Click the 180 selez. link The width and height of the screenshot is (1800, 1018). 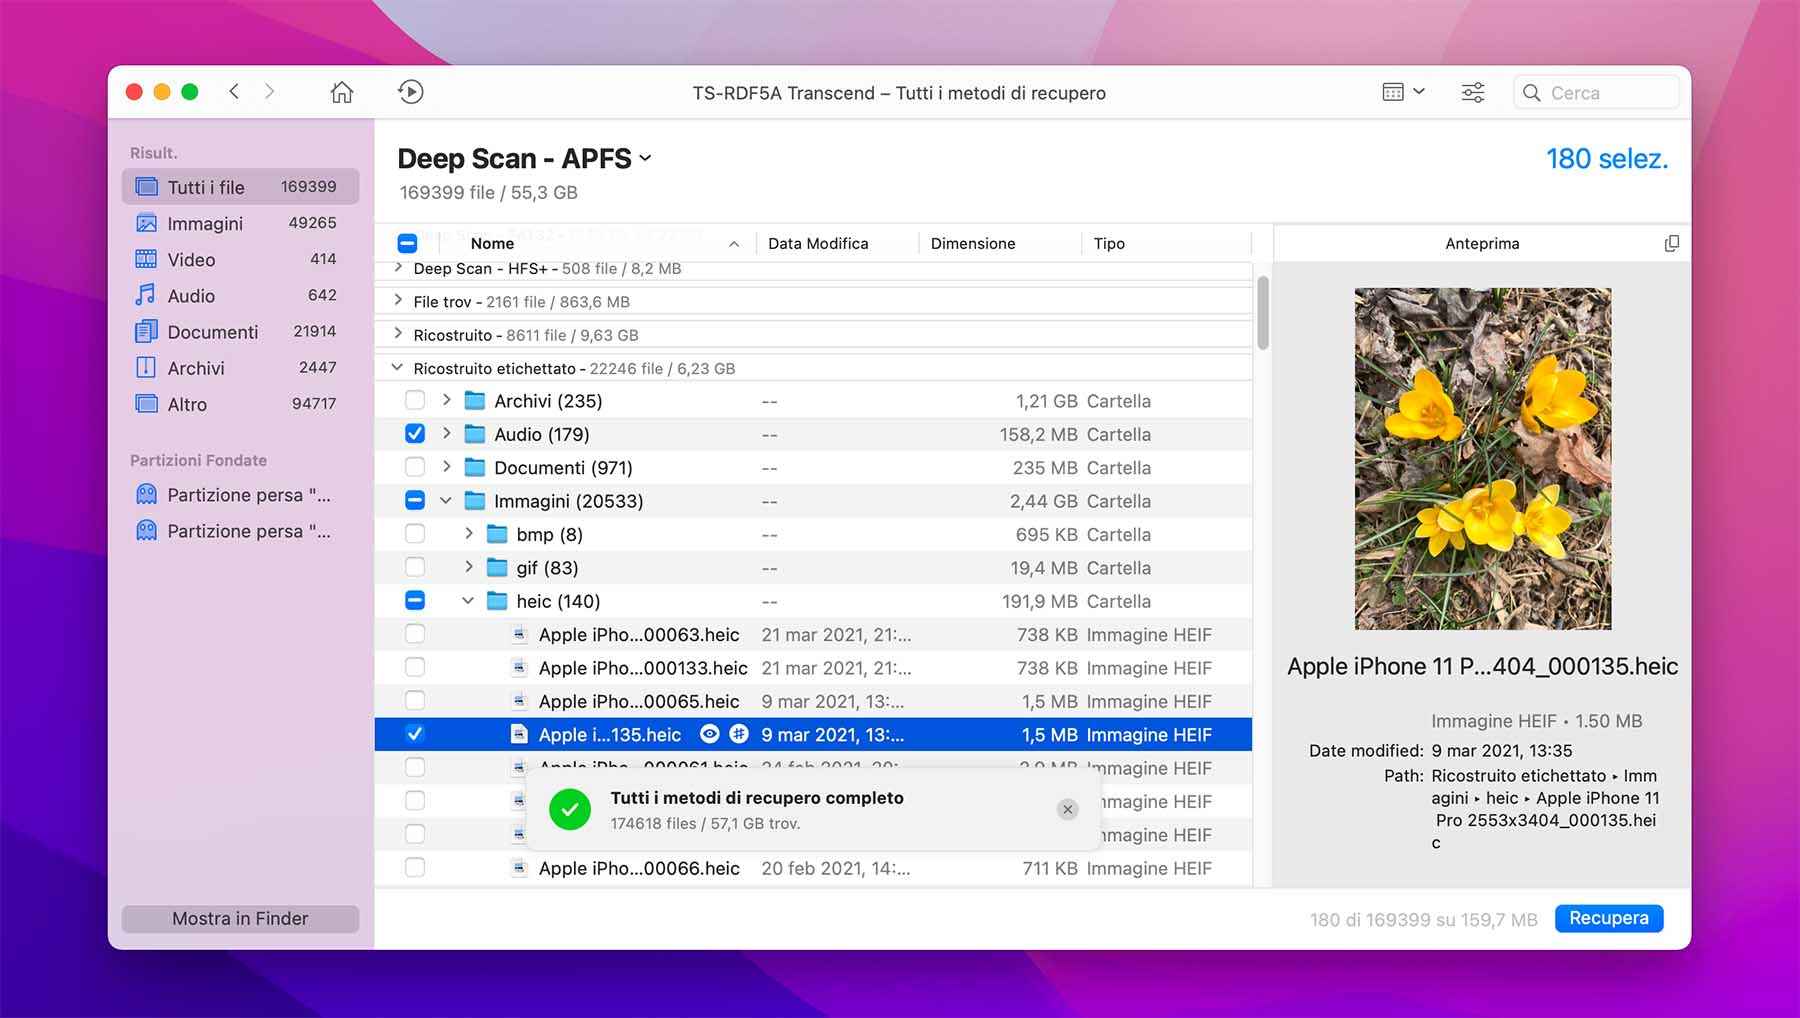click(1607, 159)
